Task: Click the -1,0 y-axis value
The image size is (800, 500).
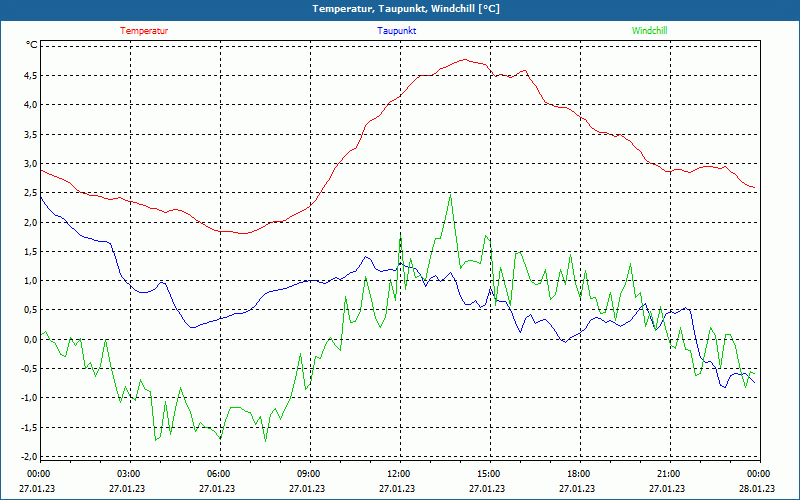Action: point(29,397)
